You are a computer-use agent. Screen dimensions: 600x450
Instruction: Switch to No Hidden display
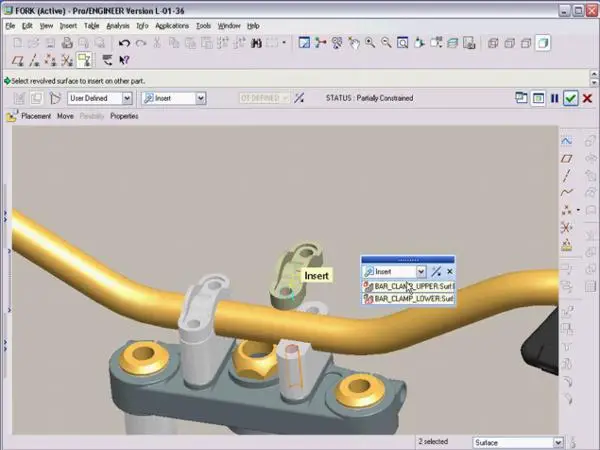(526, 43)
